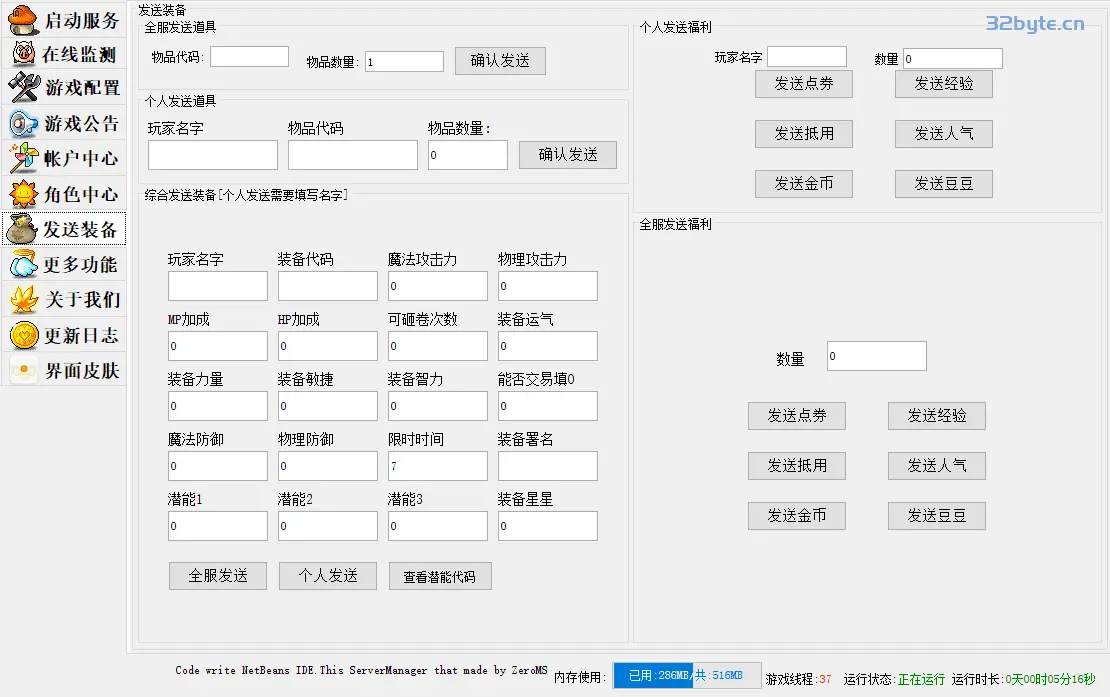Click 确认发送 in 全服发送道具 group
Screen dimensions: 1110x697
[x=500, y=61]
